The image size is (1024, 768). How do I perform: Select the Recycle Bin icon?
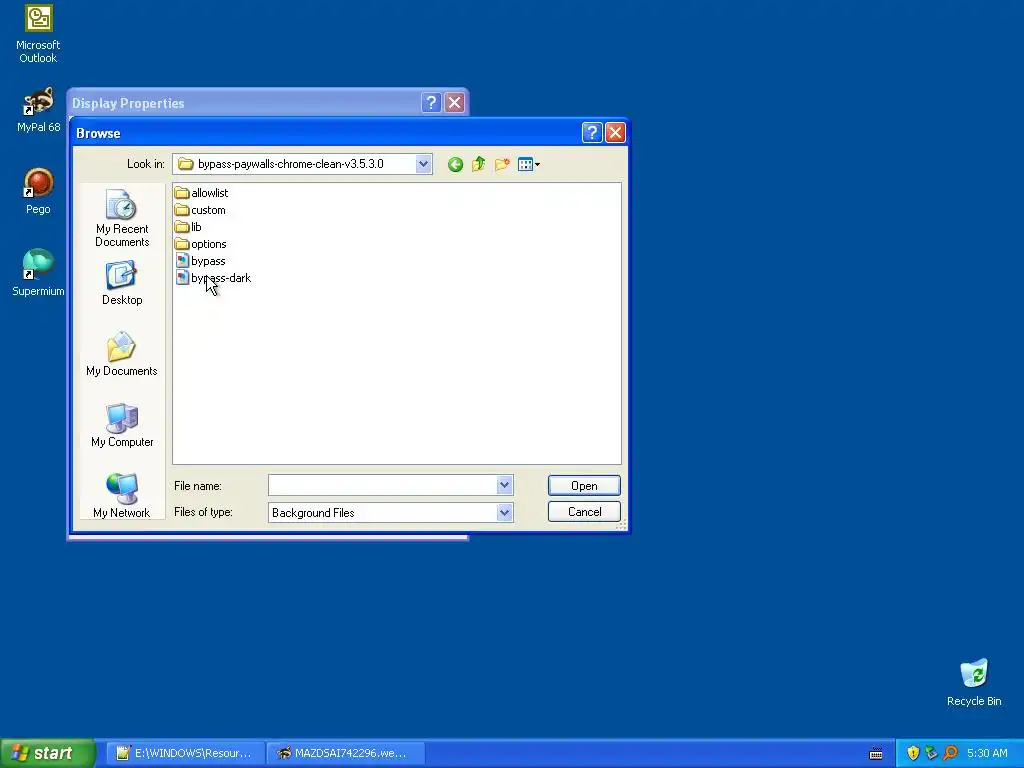pyautogui.click(x=974, y=682)
